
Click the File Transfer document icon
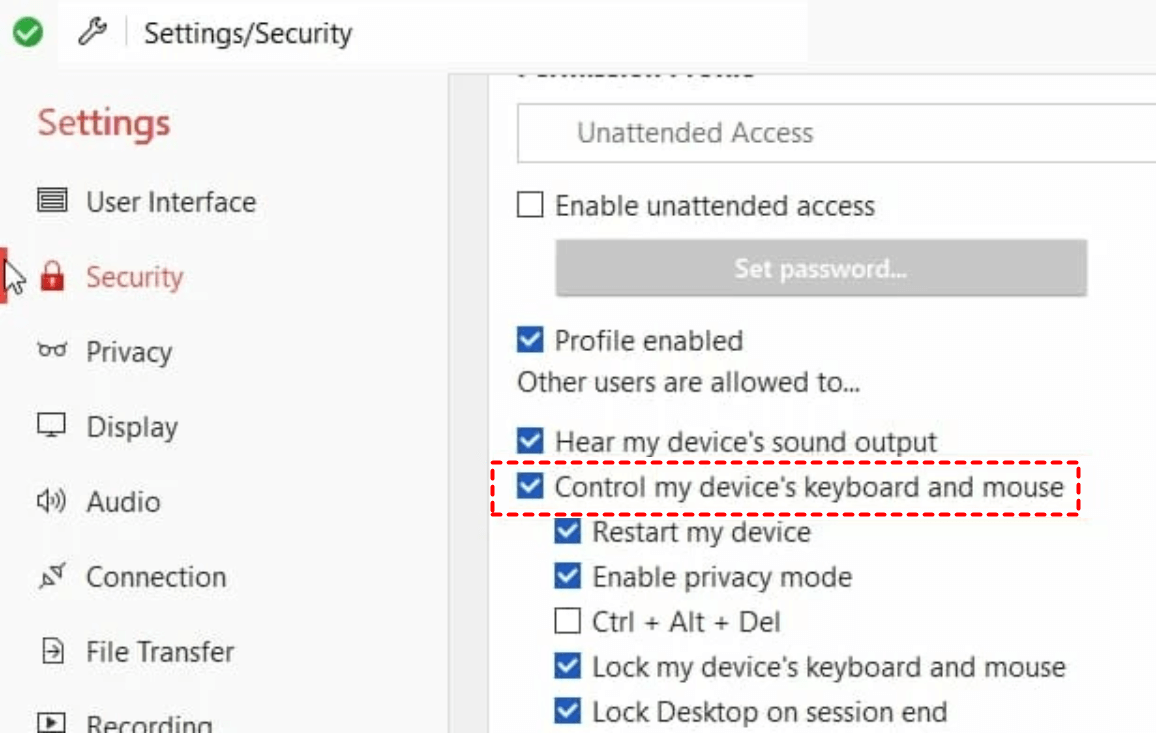[x=52, y=652]
